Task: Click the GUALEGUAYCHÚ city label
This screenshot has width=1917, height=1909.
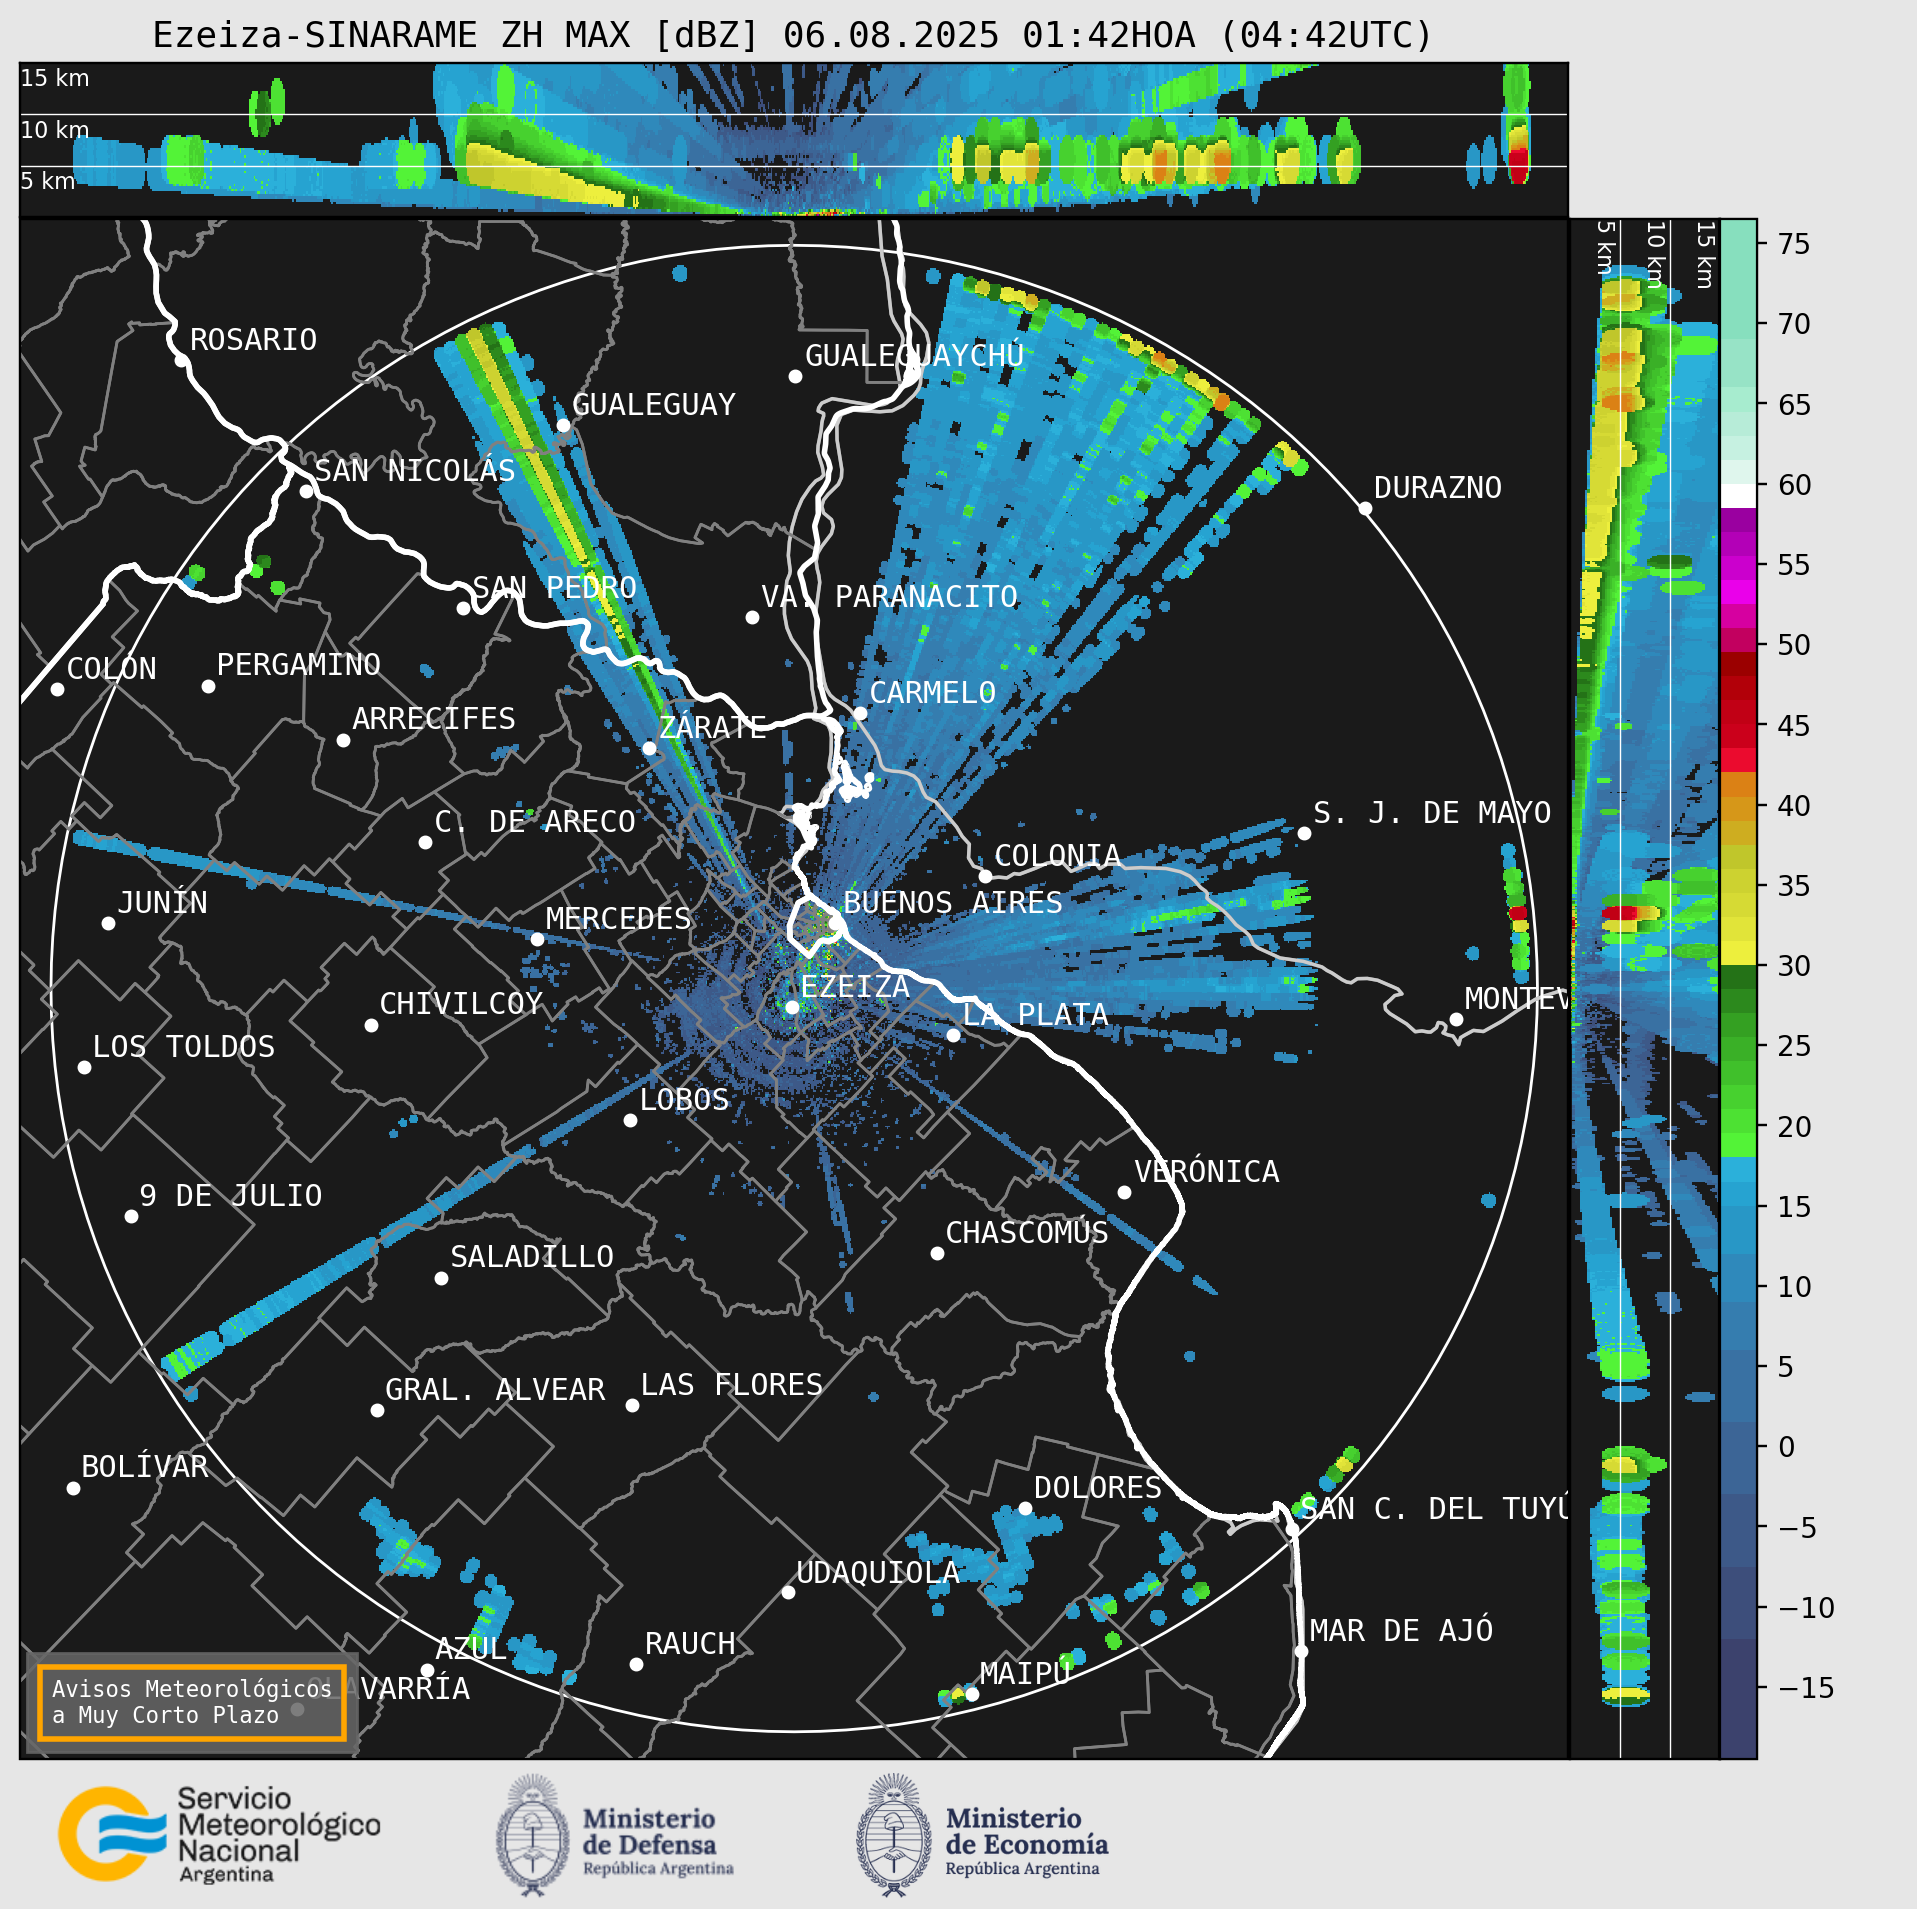Action: [914, 355]
